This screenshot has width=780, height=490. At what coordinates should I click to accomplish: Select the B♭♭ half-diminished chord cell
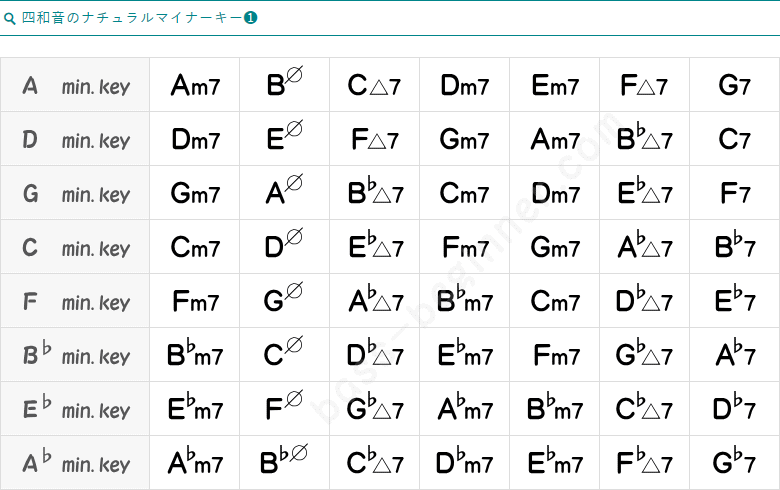285,463
